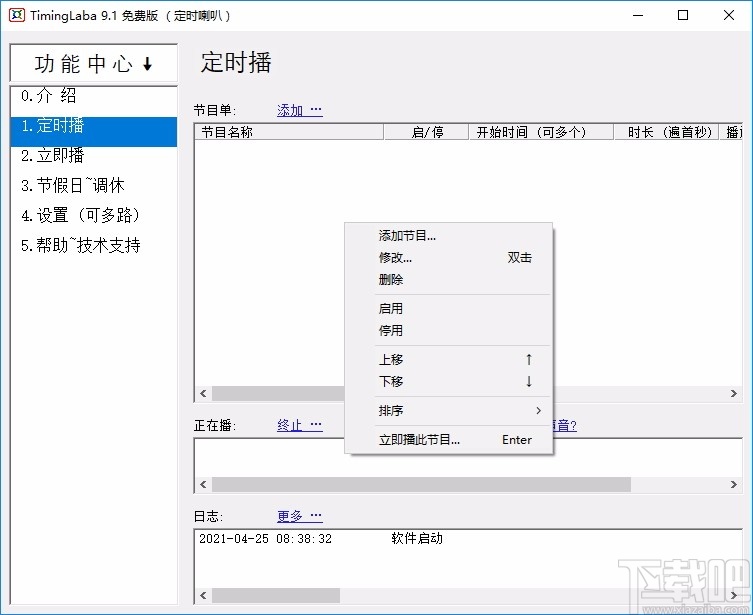The width and height of the screenshot is (753, 615).
Task: Click the 节目名称 column header
Action: coord(289,132)
